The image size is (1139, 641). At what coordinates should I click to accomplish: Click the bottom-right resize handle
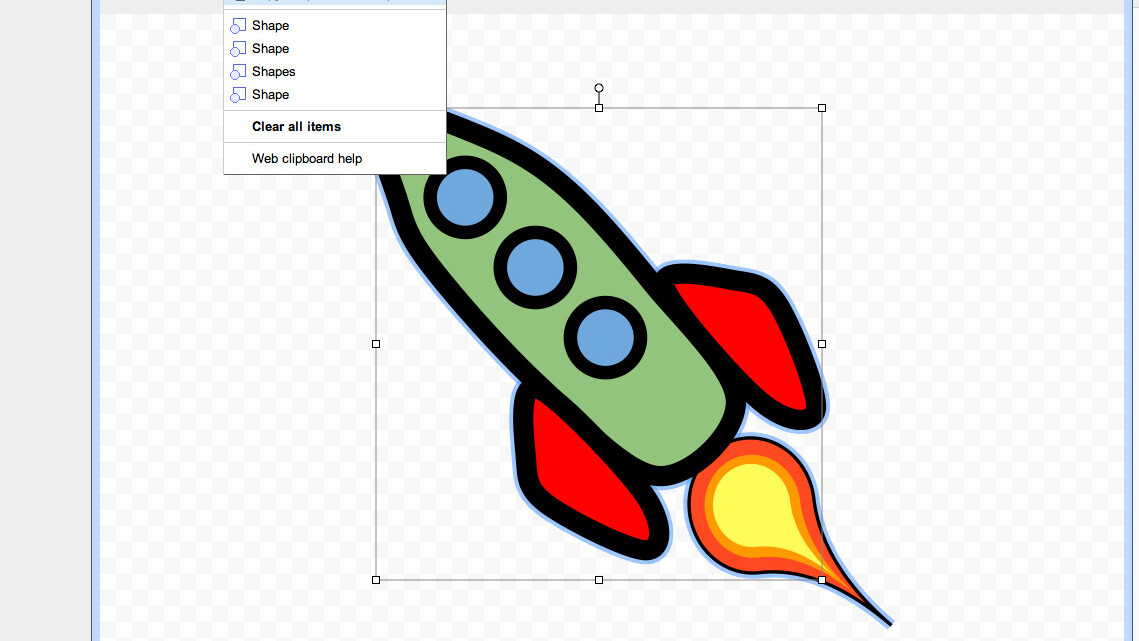point(822,579)
